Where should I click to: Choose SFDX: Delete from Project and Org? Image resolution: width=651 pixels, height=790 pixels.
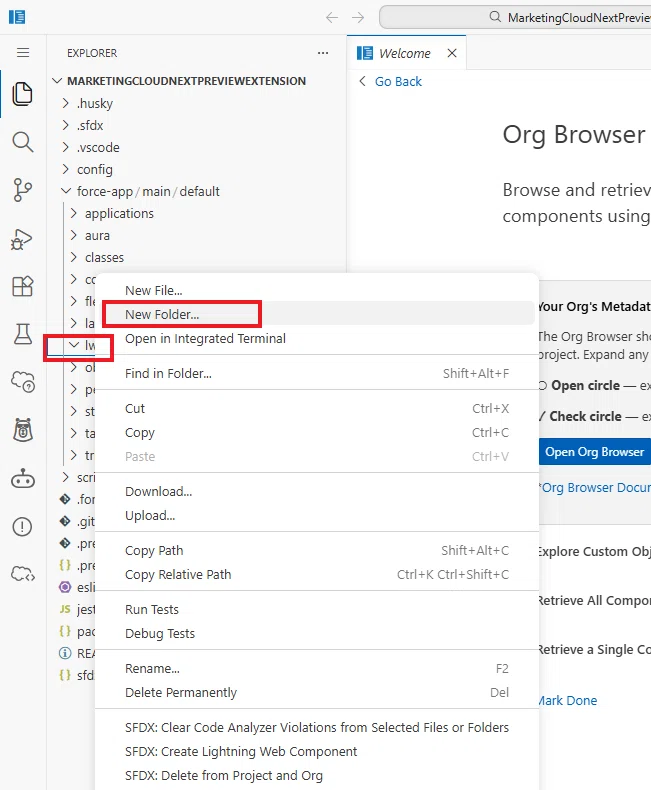pos(317,776)
